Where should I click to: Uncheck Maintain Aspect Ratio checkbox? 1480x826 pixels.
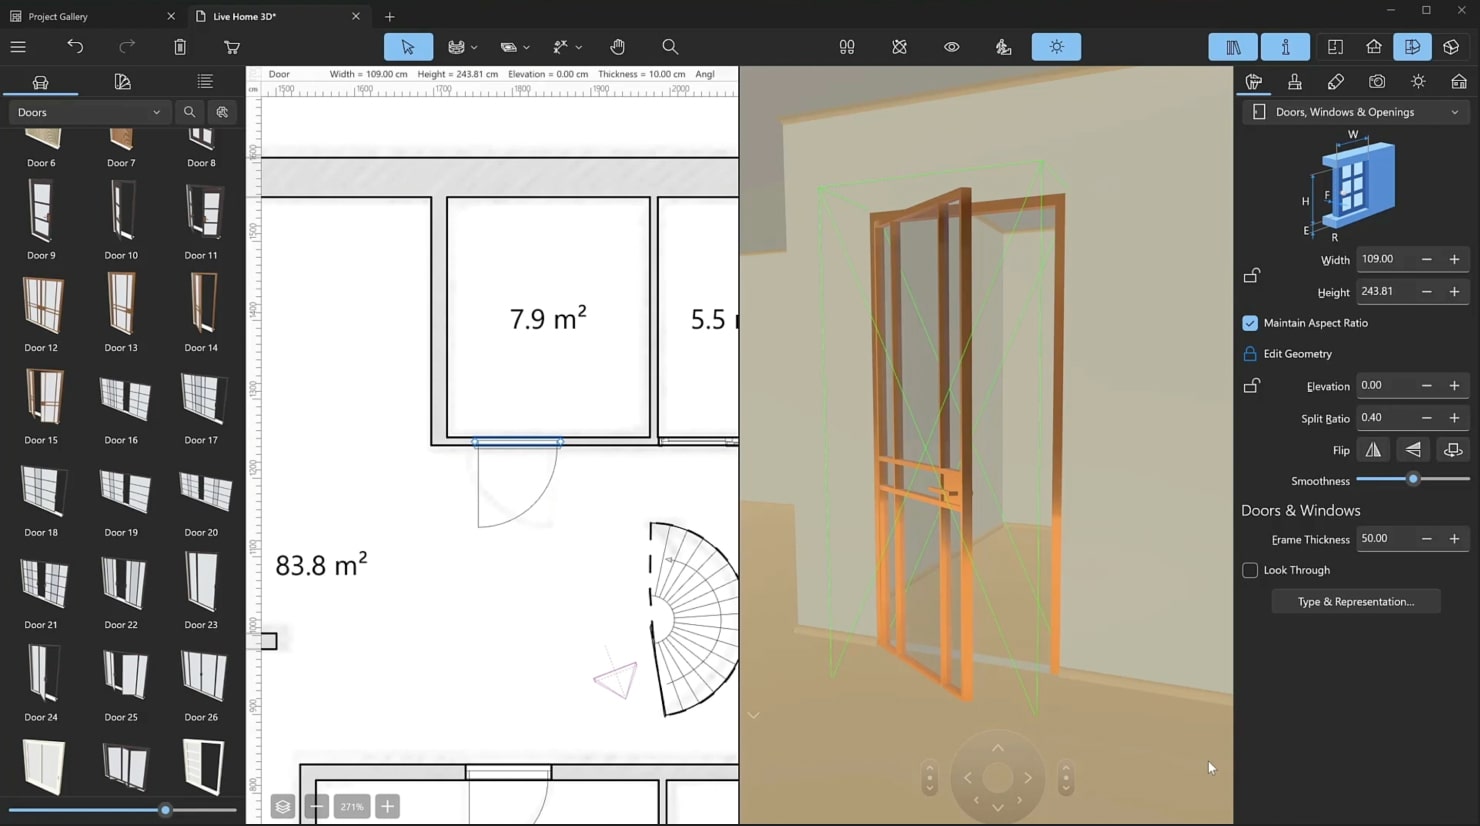pyautogui.click(x=1250, y=323)
